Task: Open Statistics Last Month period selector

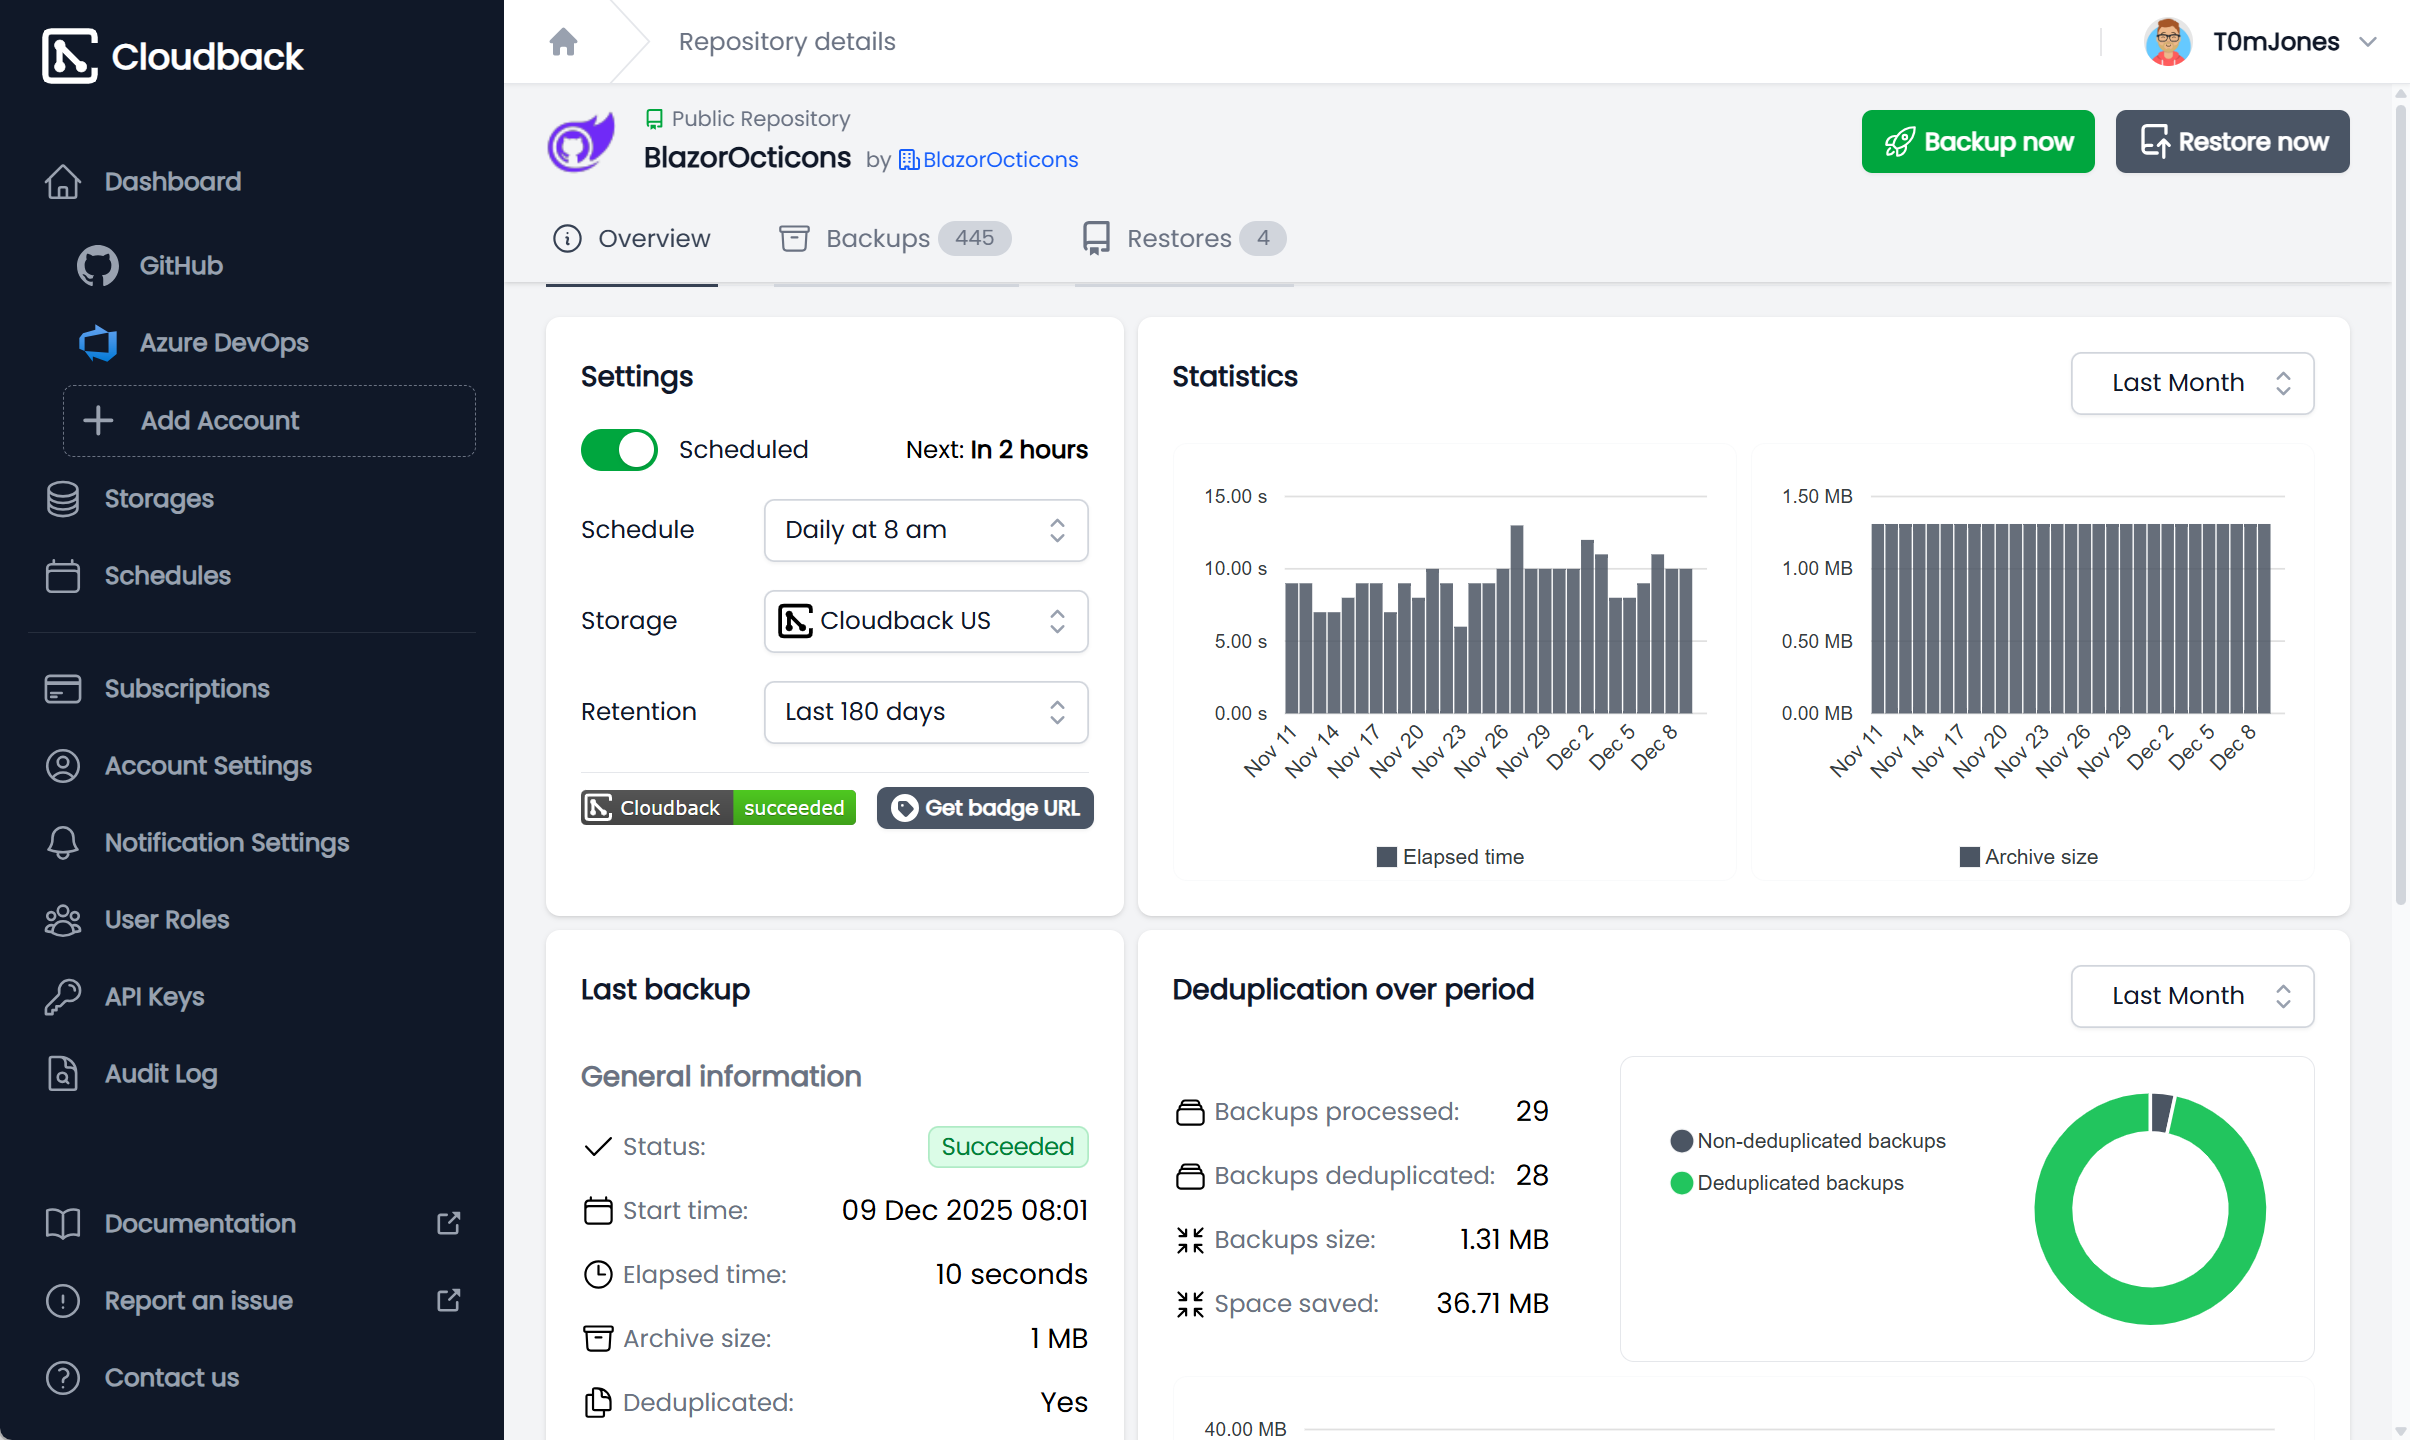Action: tap(2191, 383)
